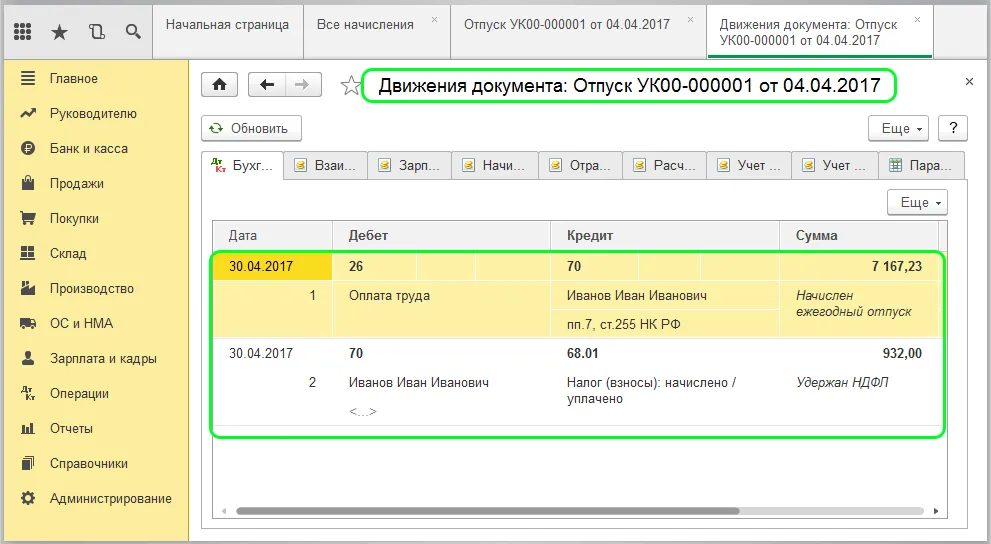
Task: Close the document movements form
Action: 969,82
